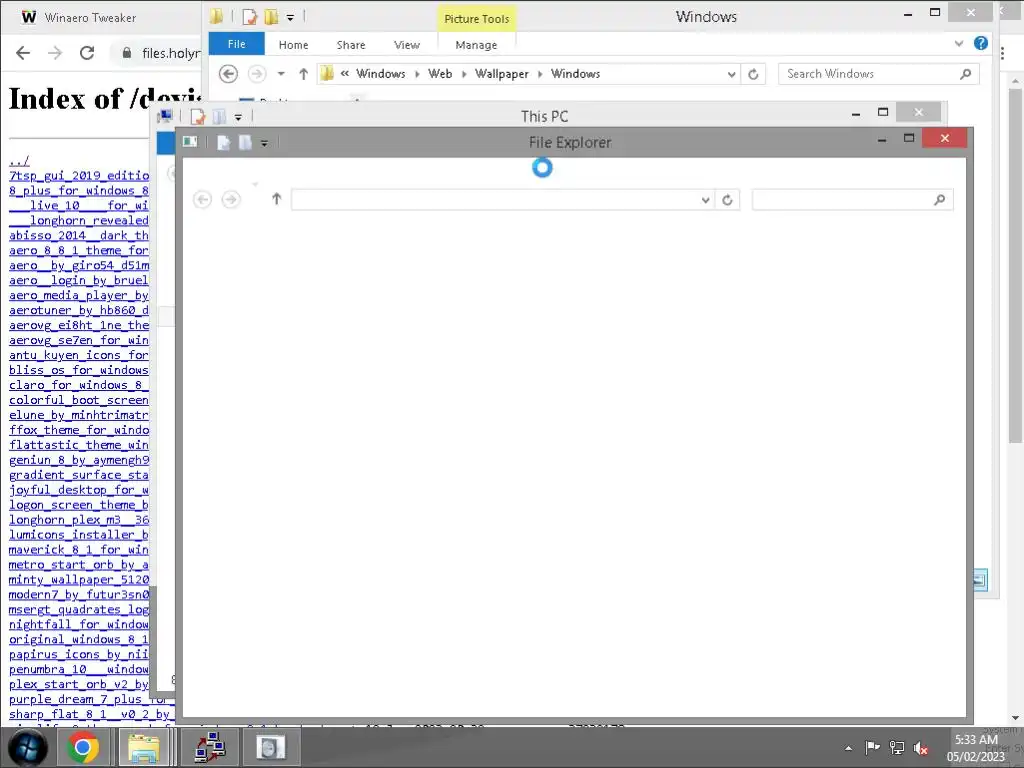The image size is (1024, 768).
Task: Open File Explorer taskbar icon
Action: pyautogui.click(x=143, y=747)
